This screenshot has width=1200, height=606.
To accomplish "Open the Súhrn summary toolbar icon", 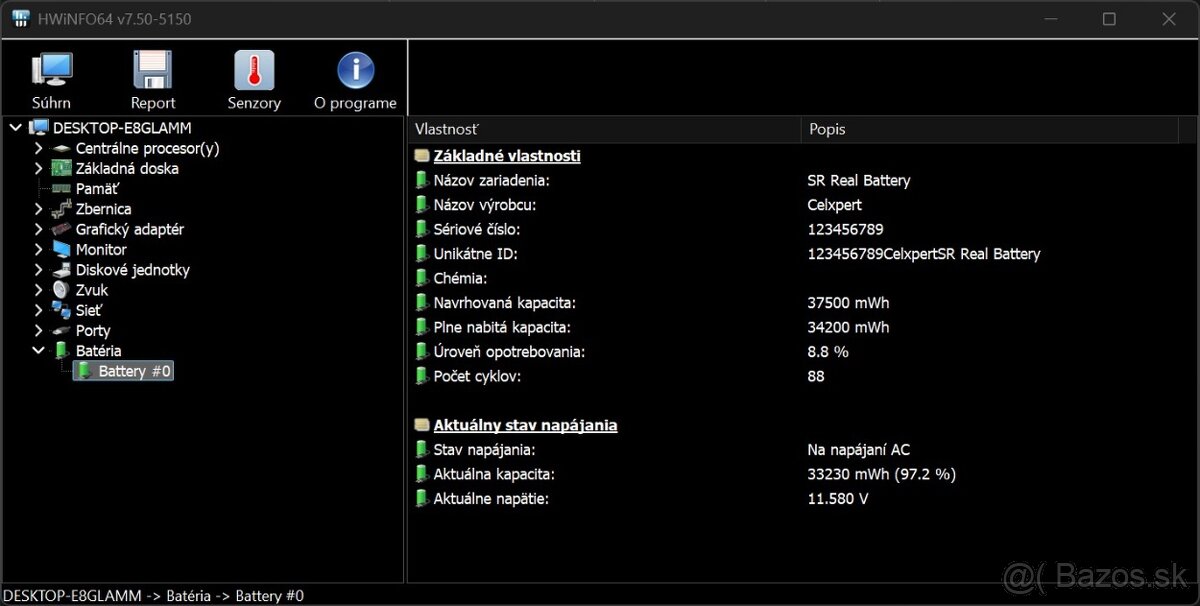I will click(51, 80).
